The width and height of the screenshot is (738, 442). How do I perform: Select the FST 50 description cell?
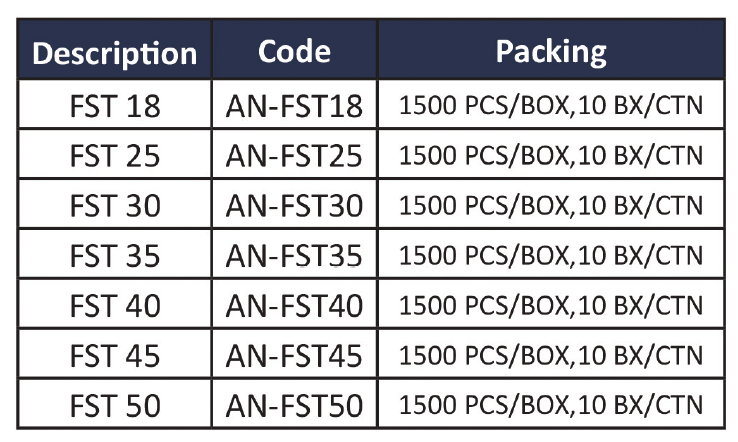(x=114, y=404)
